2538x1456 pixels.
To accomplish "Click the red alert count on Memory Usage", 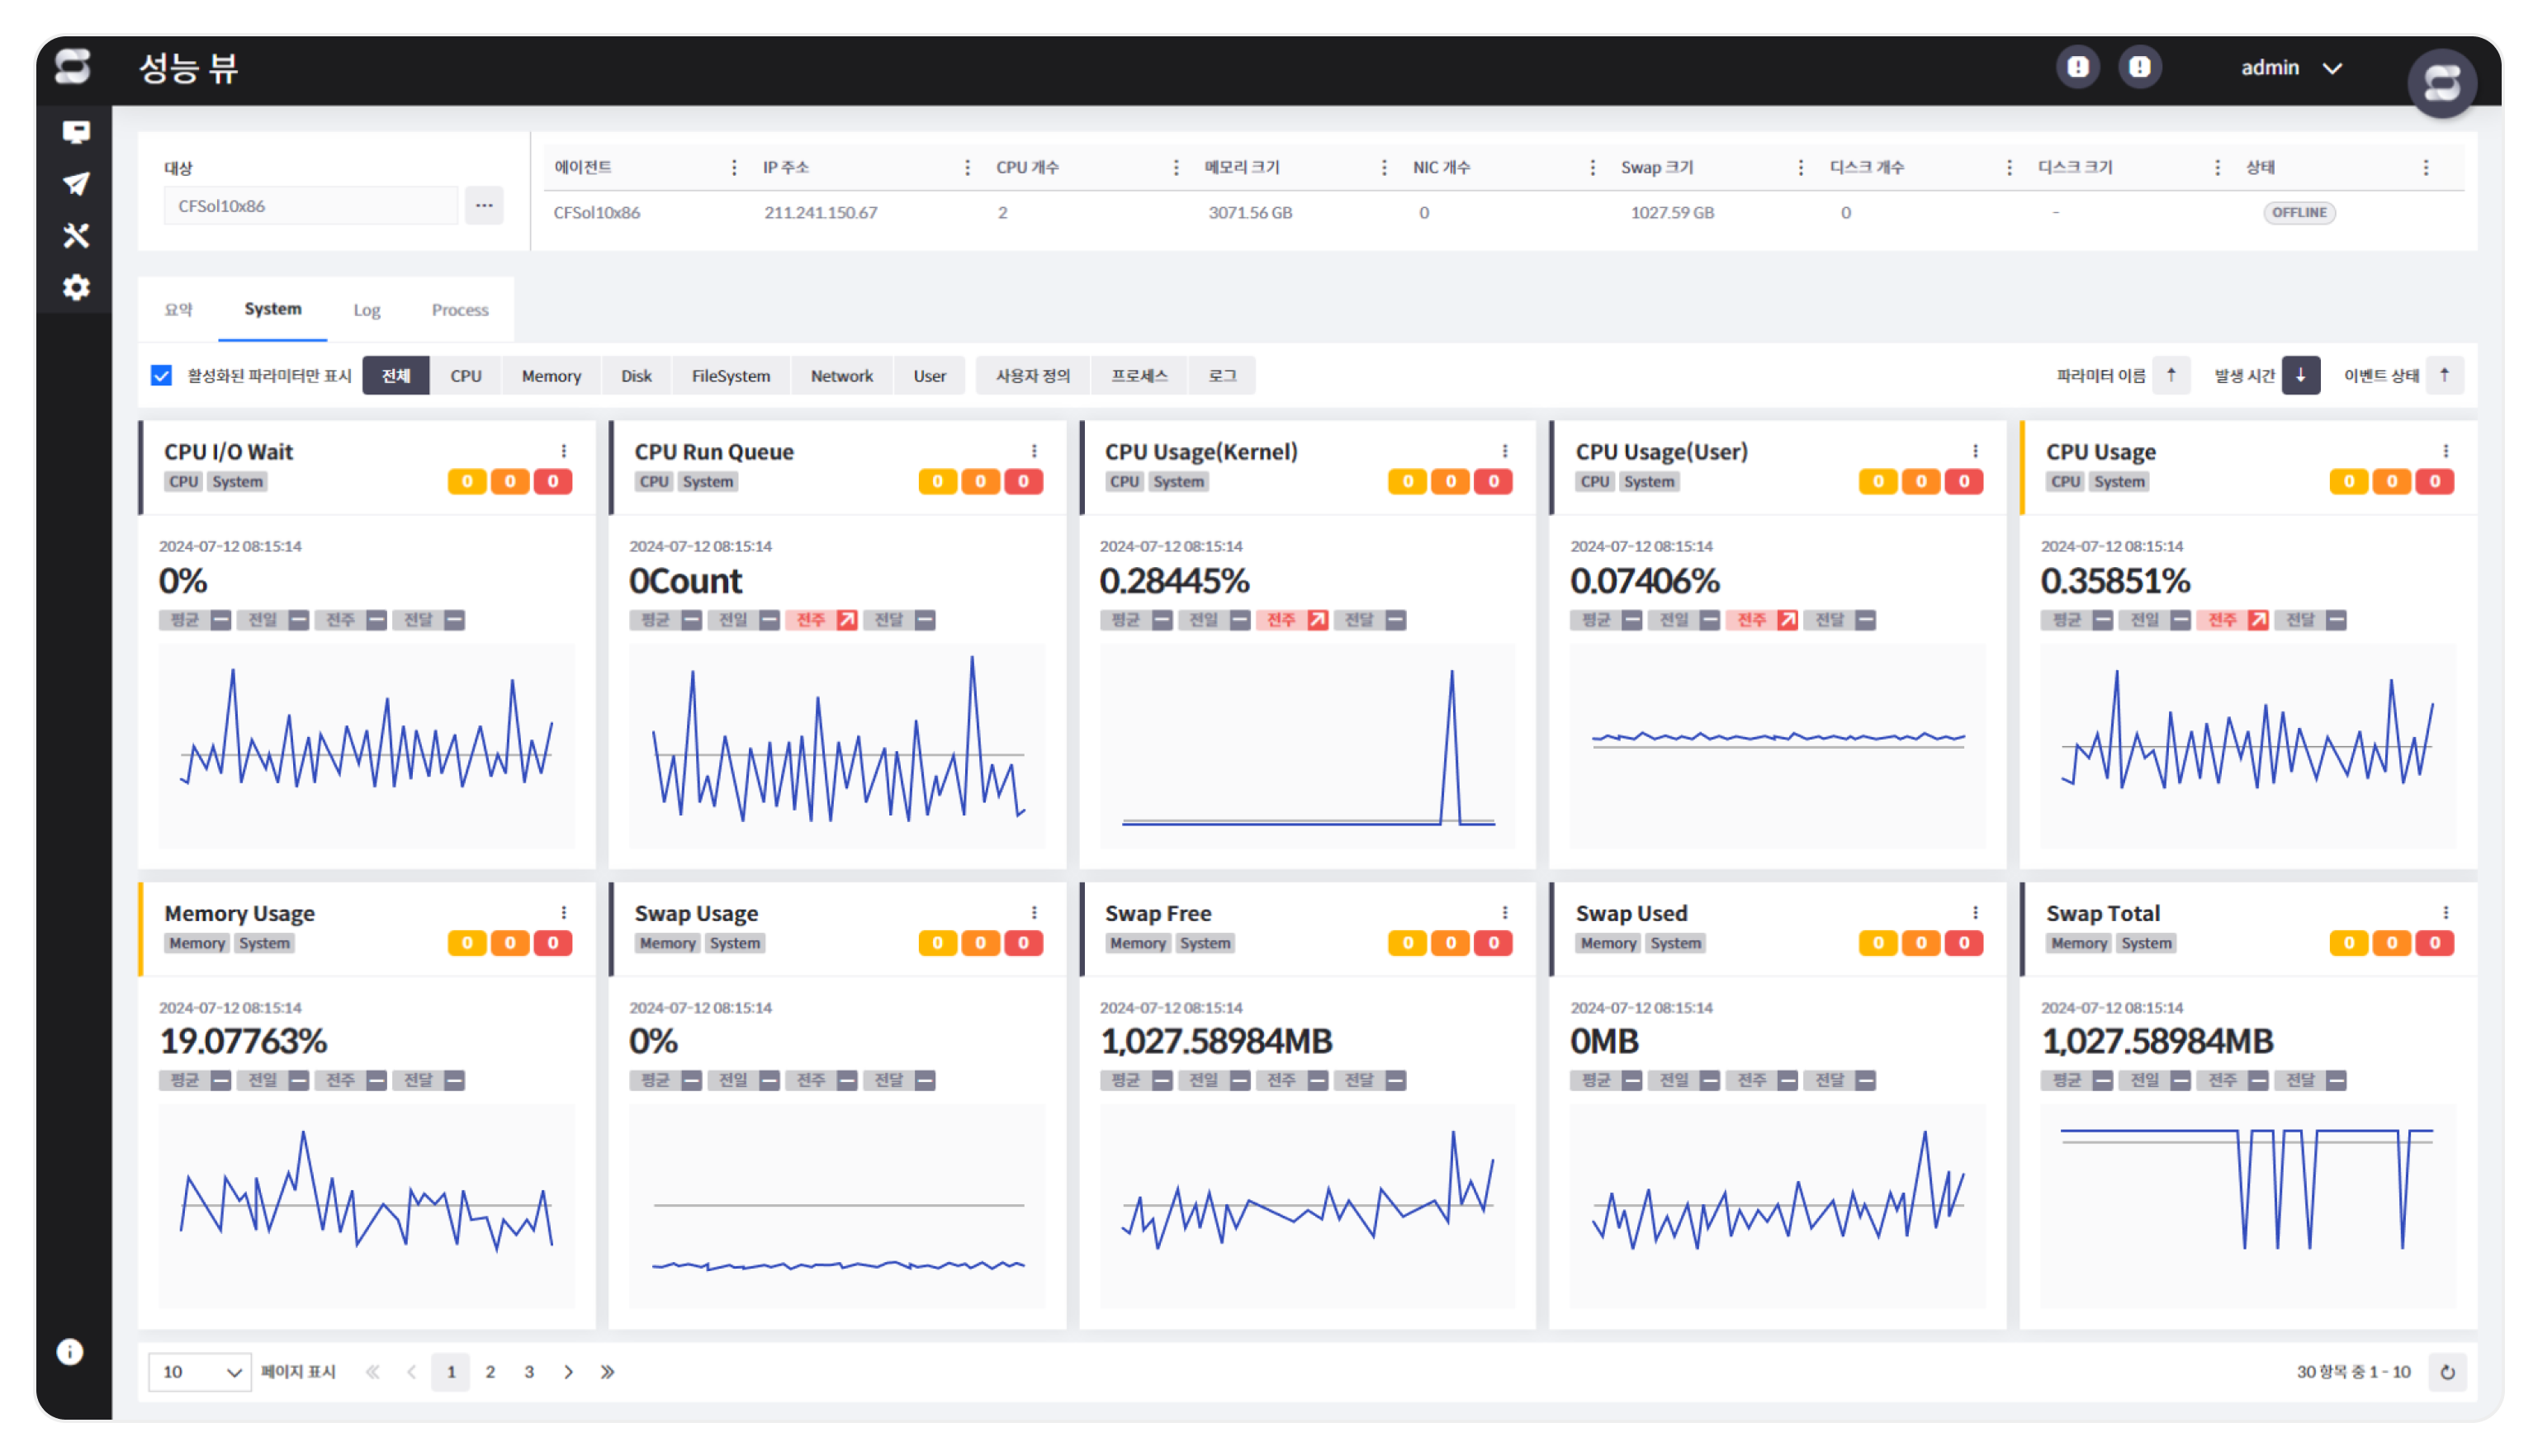I will coord(553,943).
